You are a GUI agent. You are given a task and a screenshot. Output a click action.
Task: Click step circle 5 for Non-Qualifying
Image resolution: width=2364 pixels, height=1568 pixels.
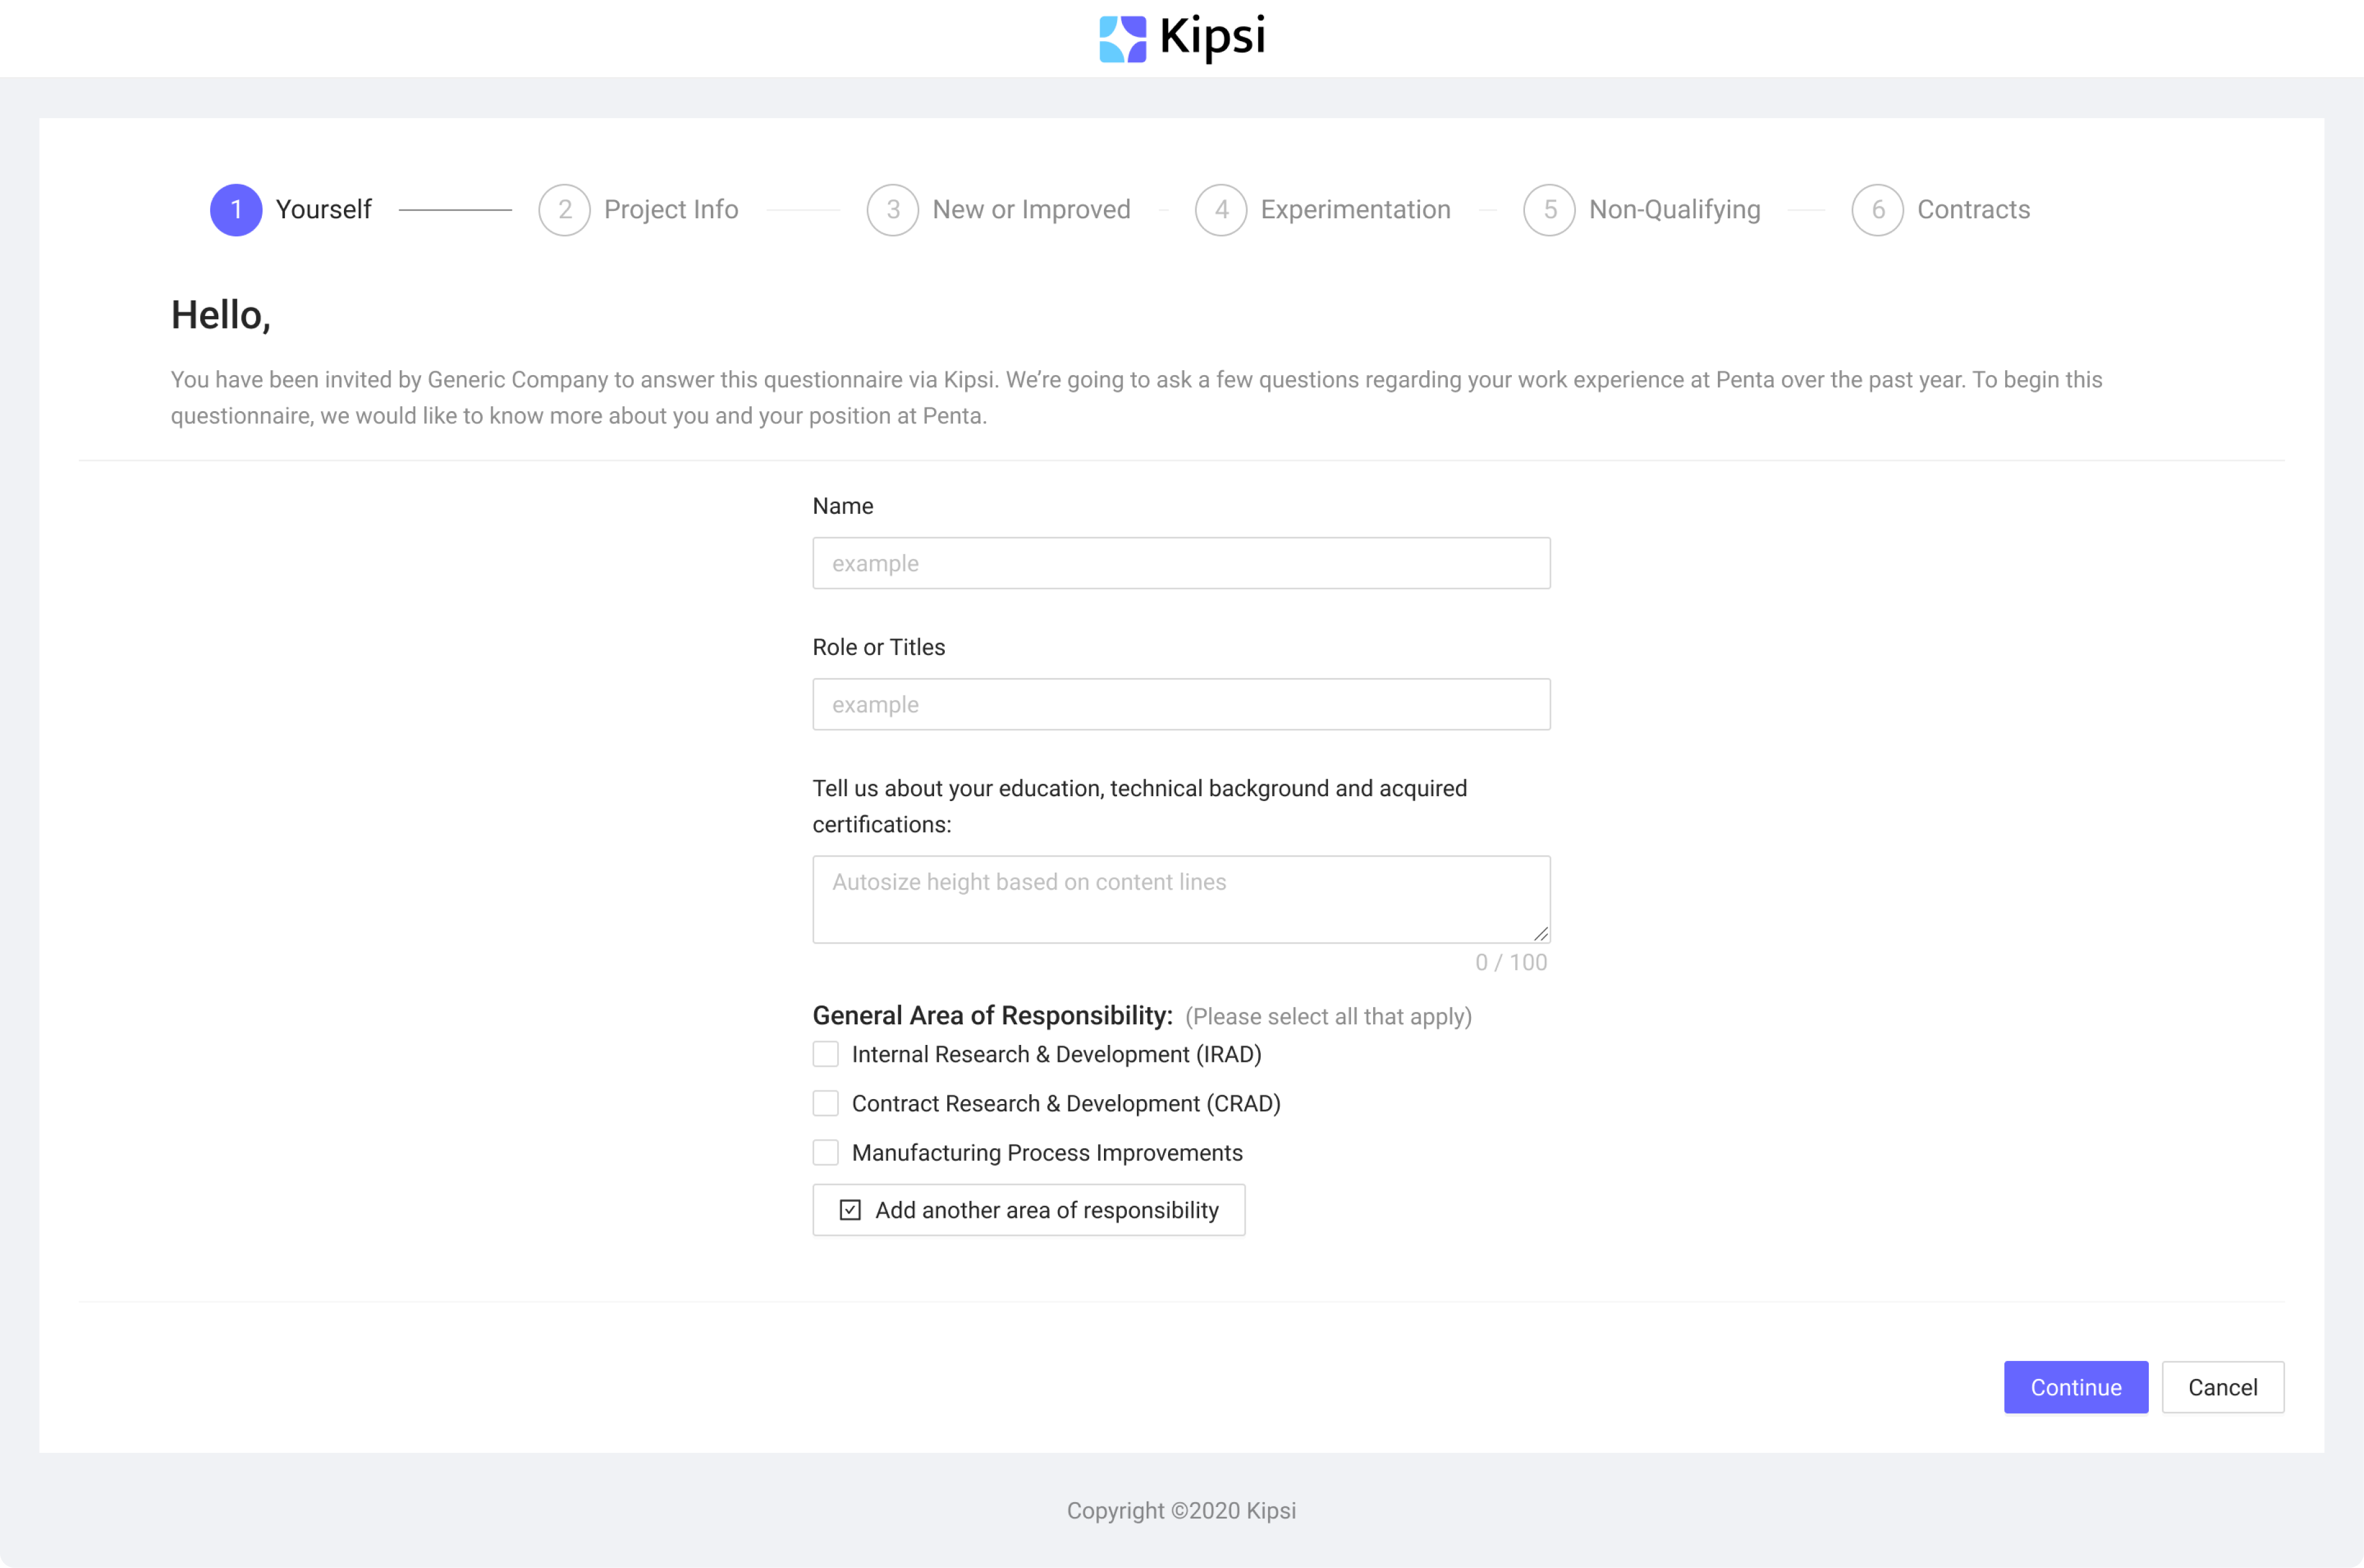(1549, 209)
